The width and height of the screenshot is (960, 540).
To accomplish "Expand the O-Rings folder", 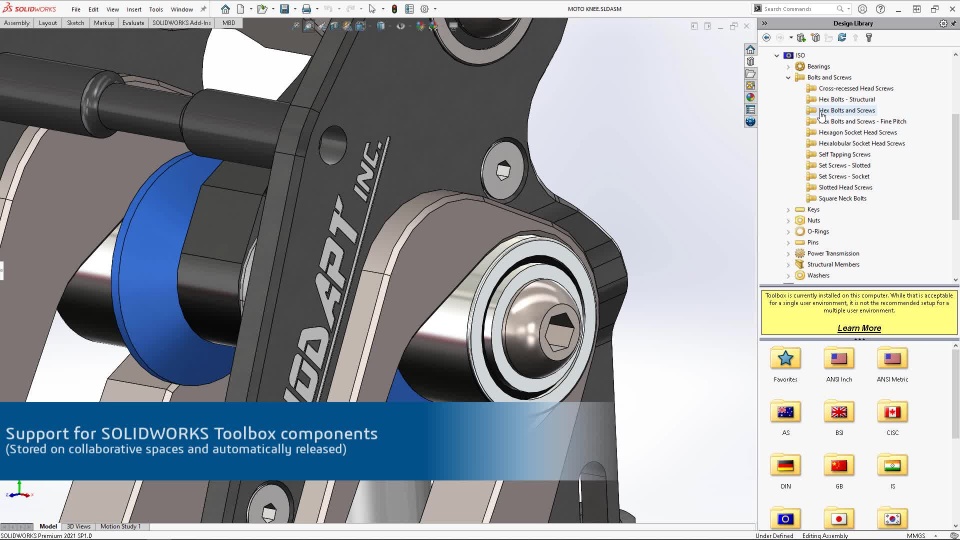I will point(789,232).
